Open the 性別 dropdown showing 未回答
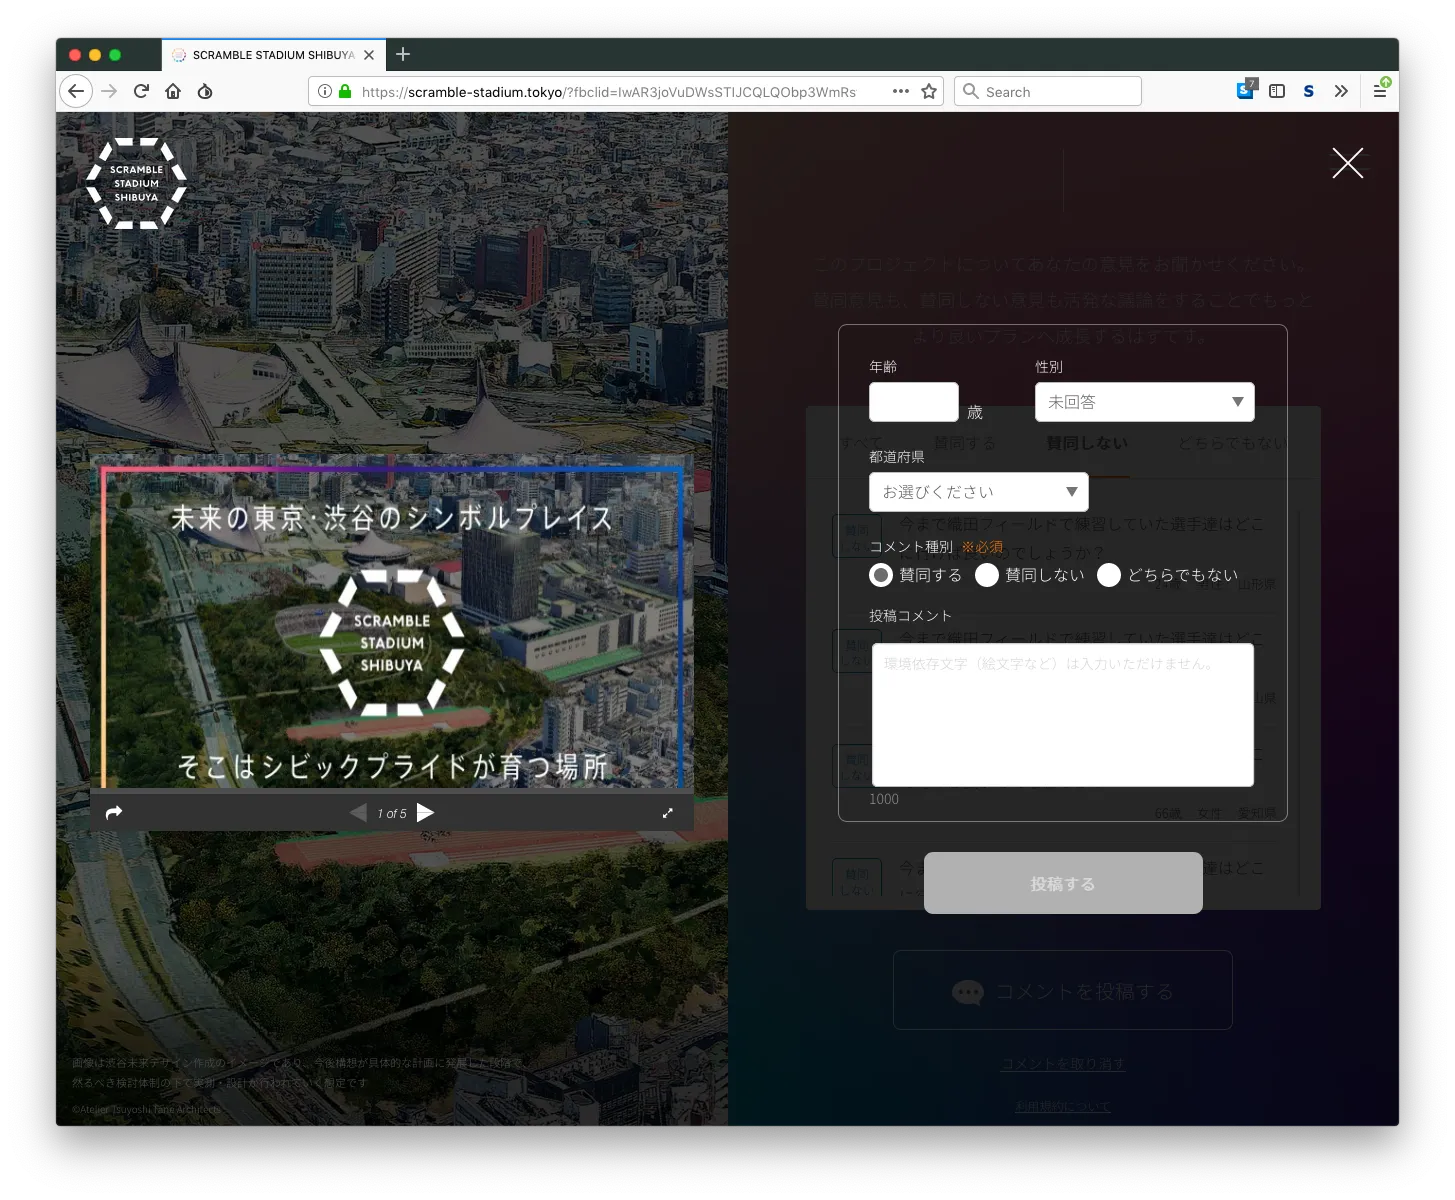Image resolution: width=1455 pixels, height=1200 pixels. click(x=1144, y=402)
